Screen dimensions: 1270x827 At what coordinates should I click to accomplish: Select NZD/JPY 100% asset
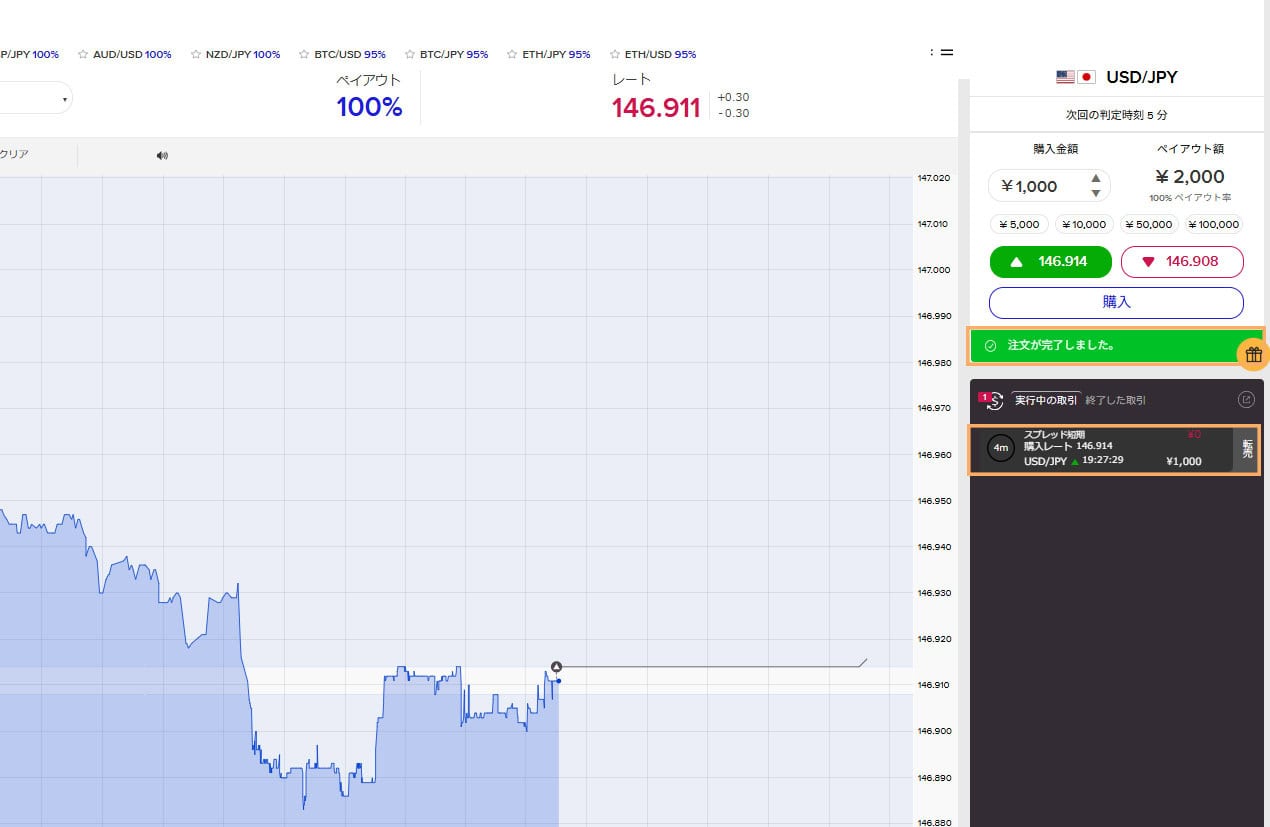243,54
